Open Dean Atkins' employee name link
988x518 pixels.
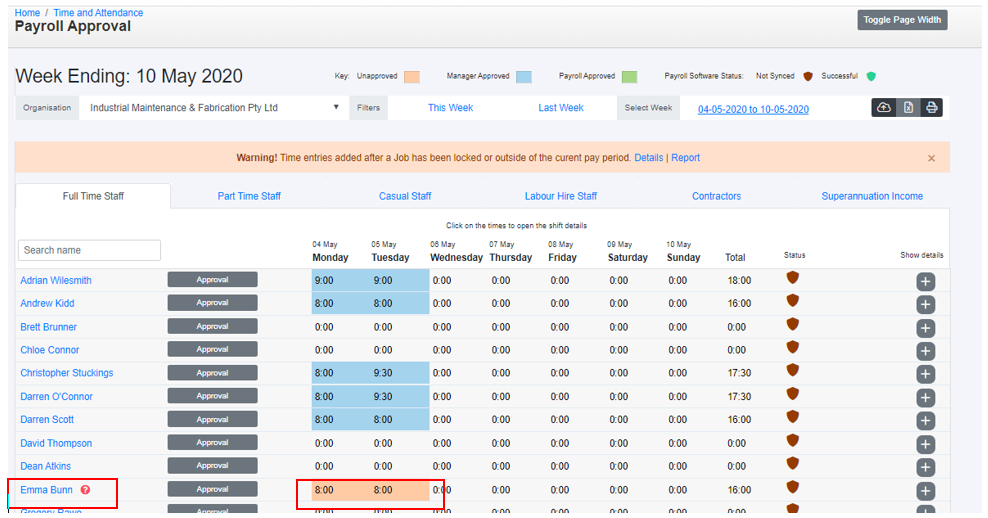click(45, 466)
